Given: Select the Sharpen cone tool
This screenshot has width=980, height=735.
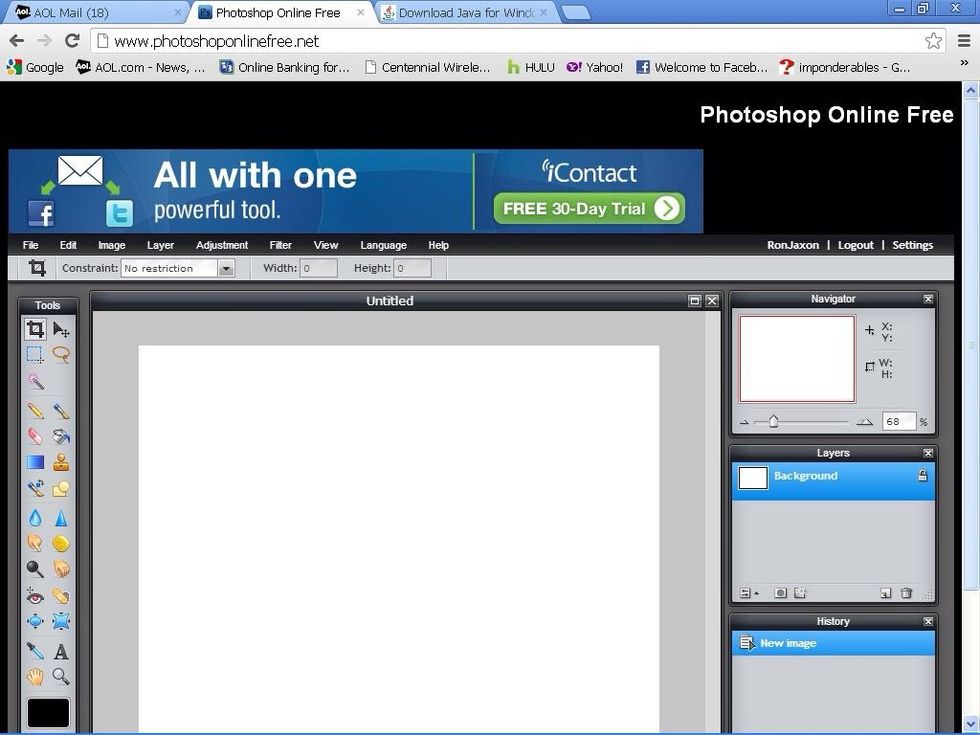Looking at the screenshot, I should pyautogui.click(x=61, y=518).
